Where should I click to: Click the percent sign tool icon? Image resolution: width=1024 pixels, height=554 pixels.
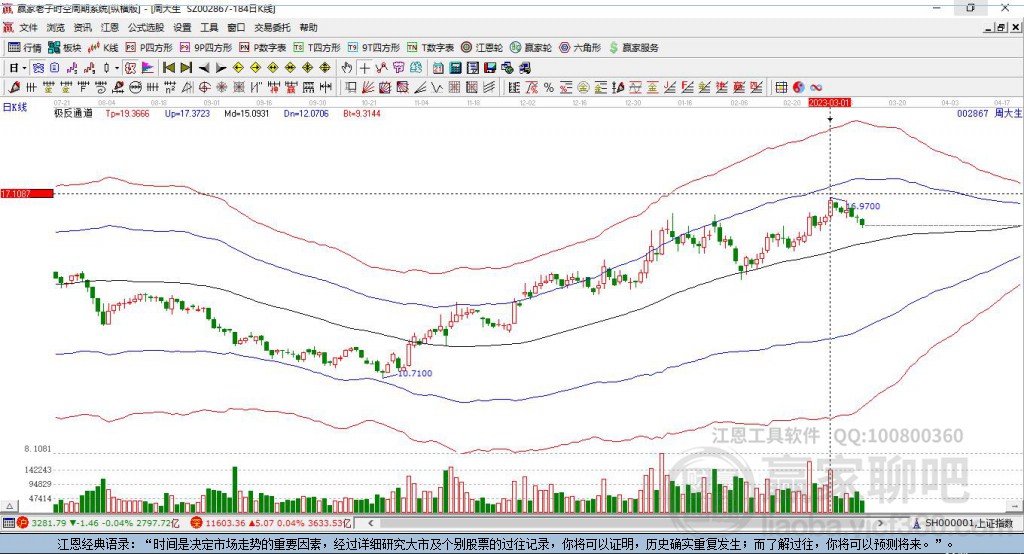tap(549, 88)
